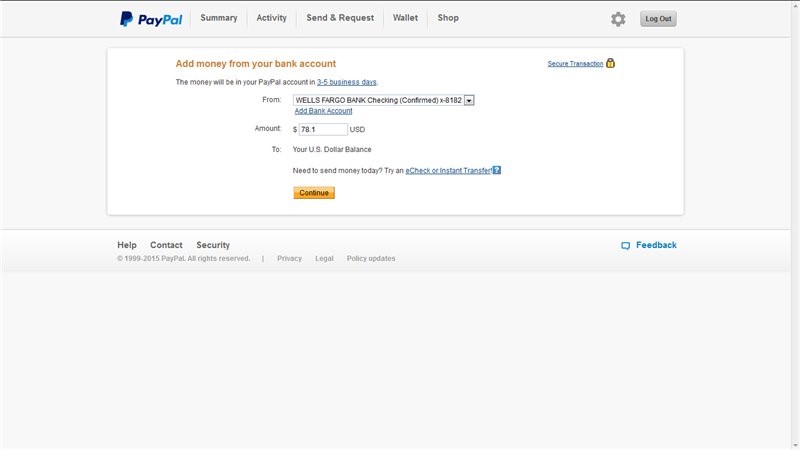Click the Add Bank Account link
Screen dimensions: 800x450
coord(323,111)
